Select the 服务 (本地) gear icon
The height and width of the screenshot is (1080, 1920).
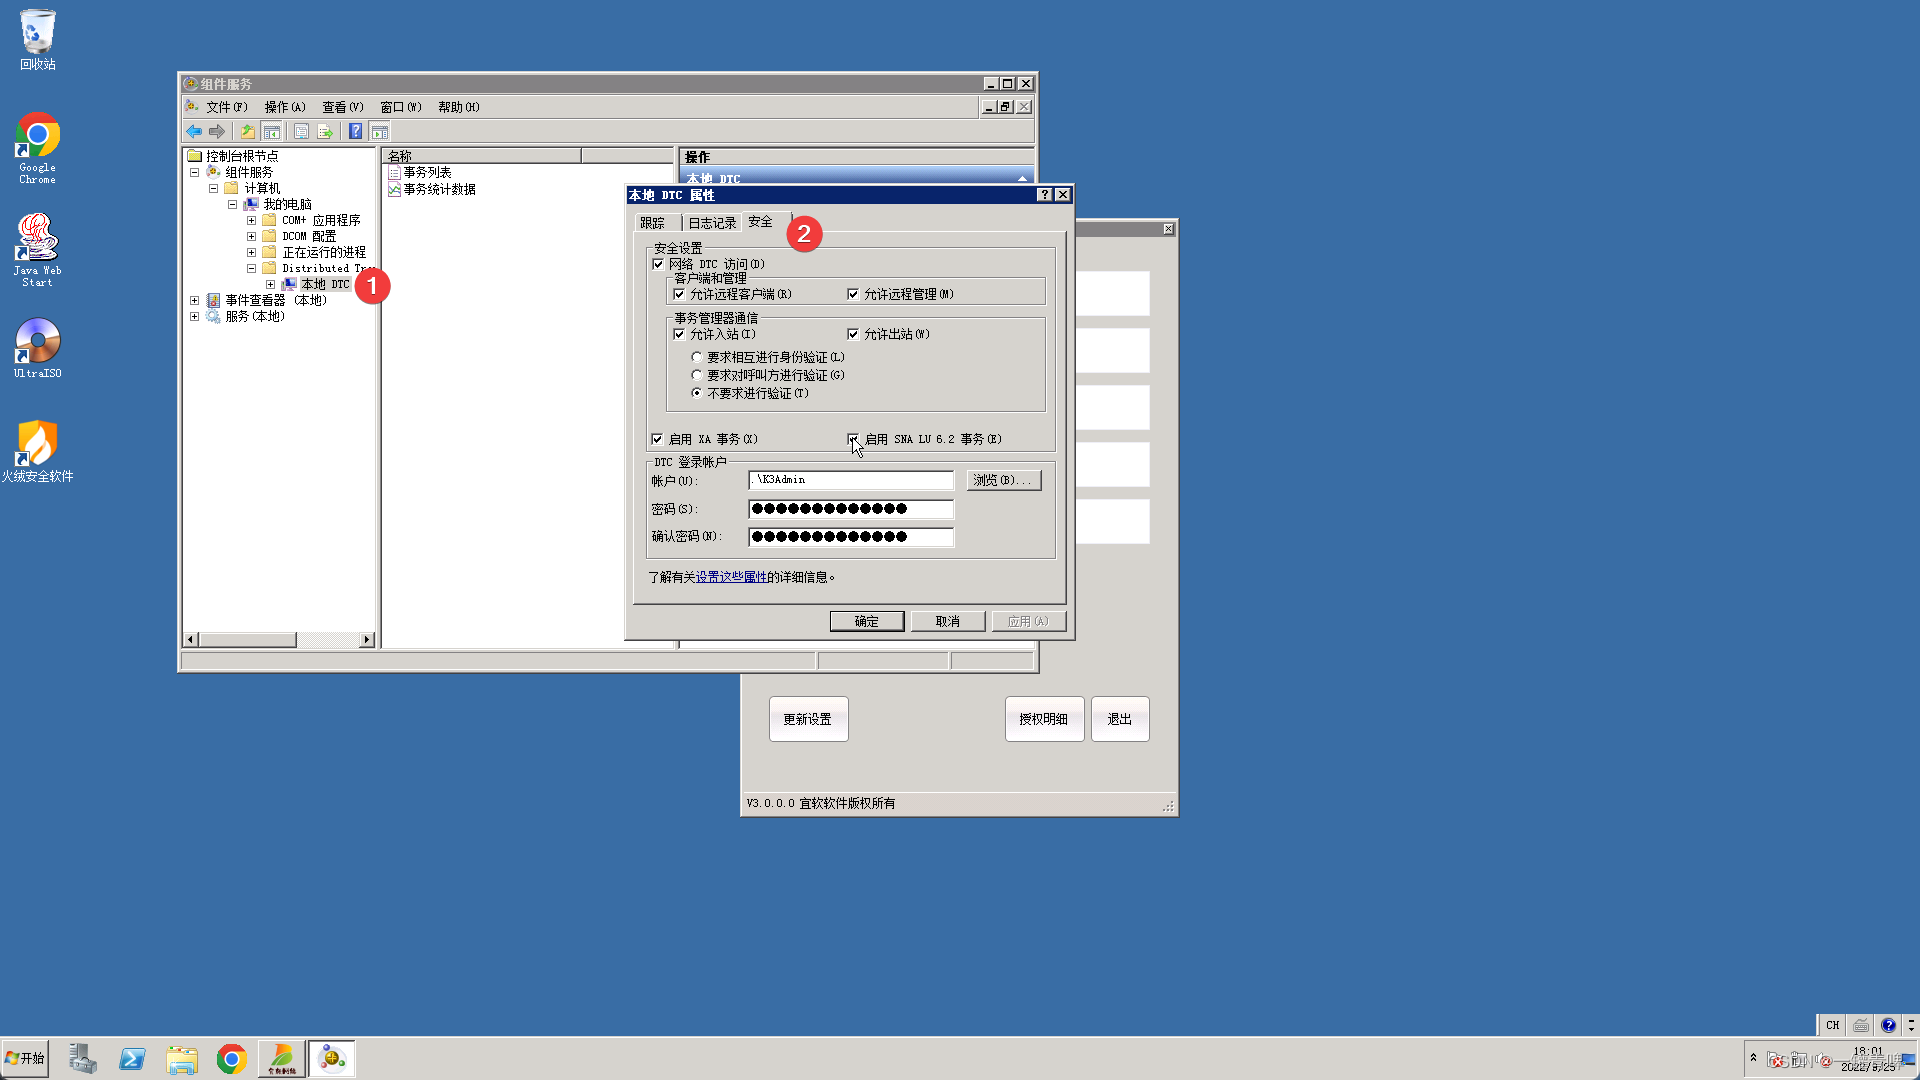pos(213,316)
